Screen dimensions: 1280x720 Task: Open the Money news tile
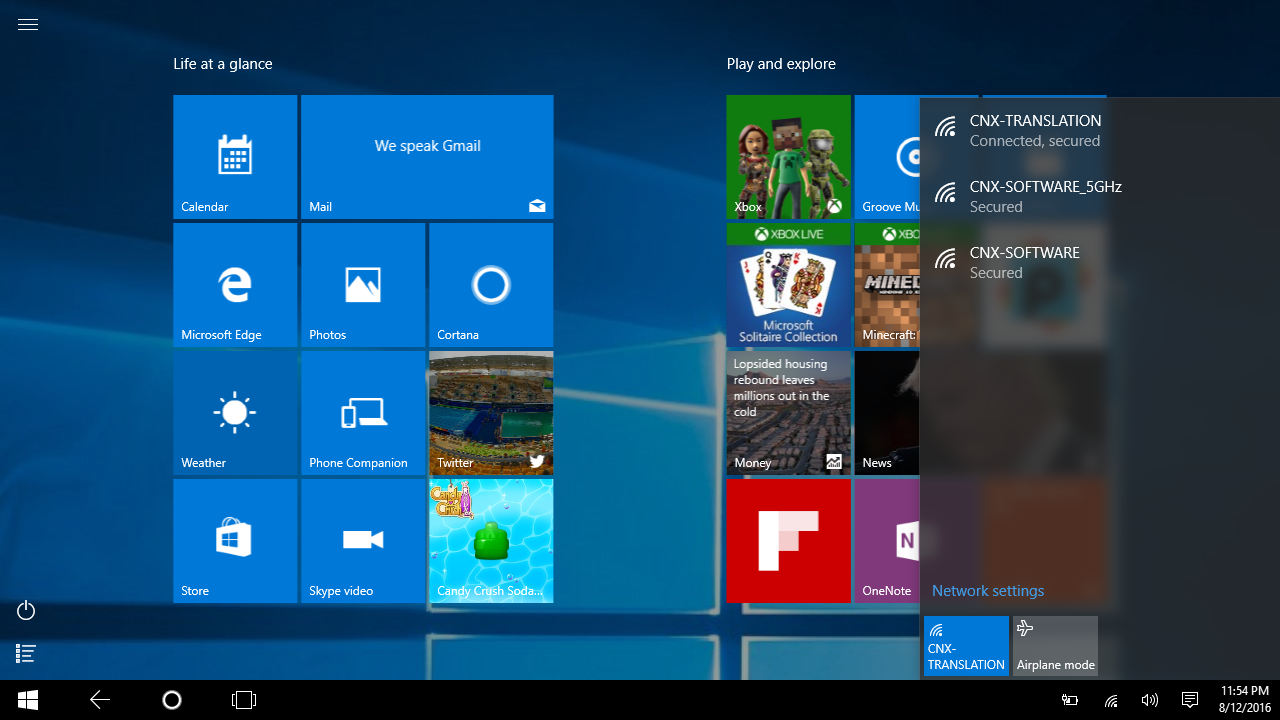(789, 413)
